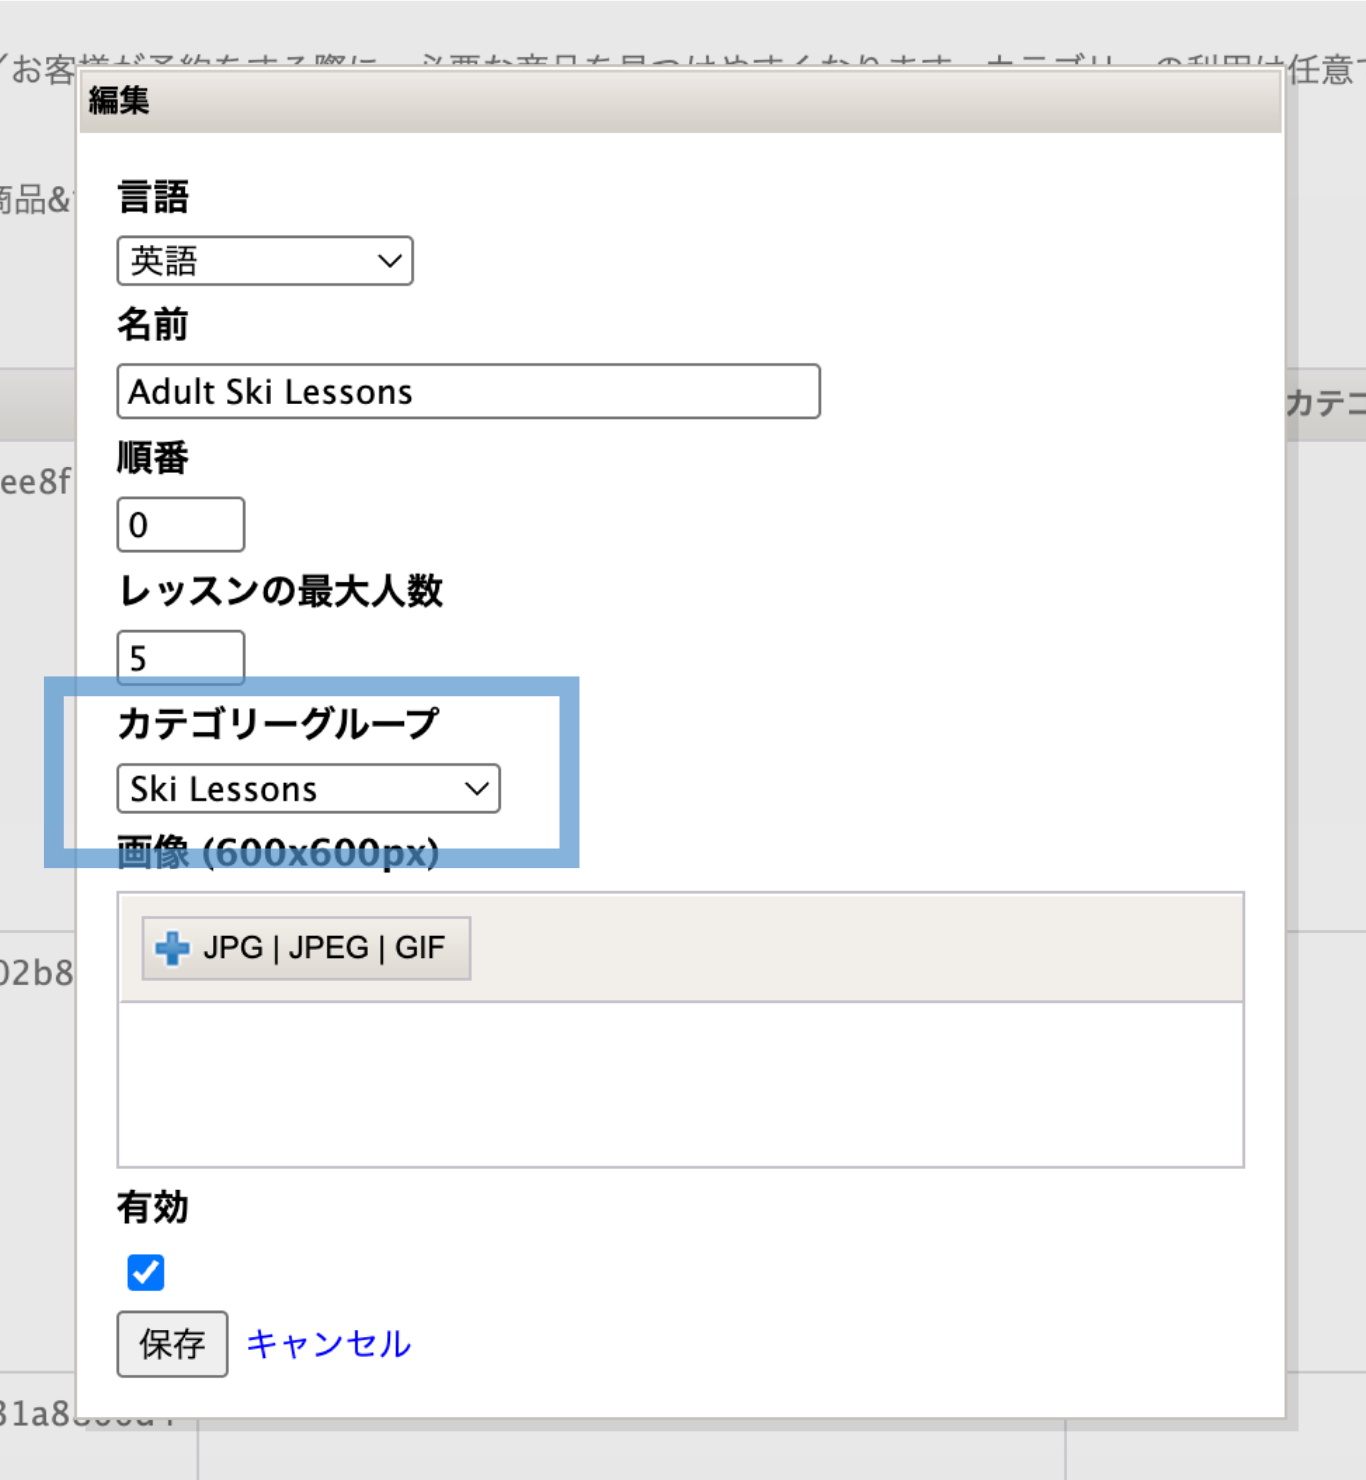Focus the 順番 order input field

point(181,524)
